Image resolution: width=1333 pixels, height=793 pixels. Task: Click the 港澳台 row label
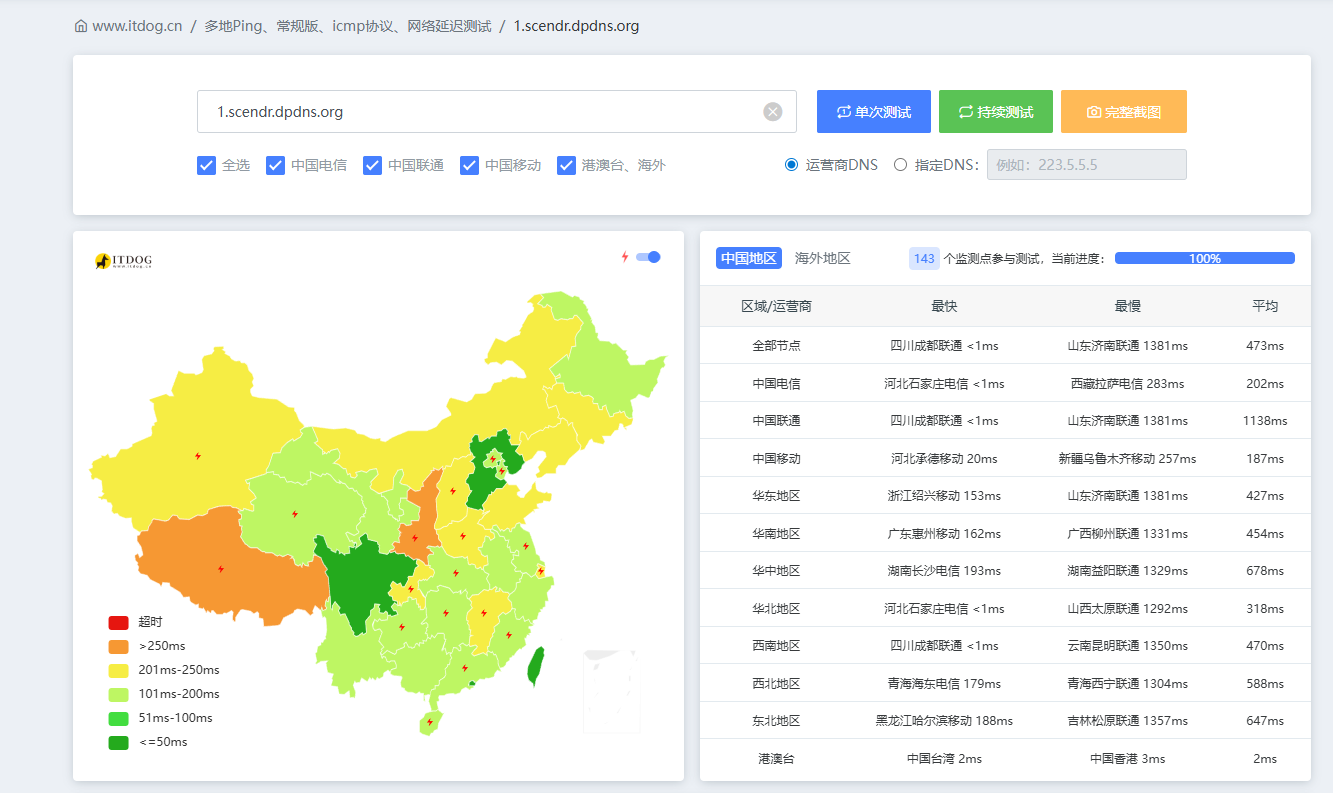776,759
